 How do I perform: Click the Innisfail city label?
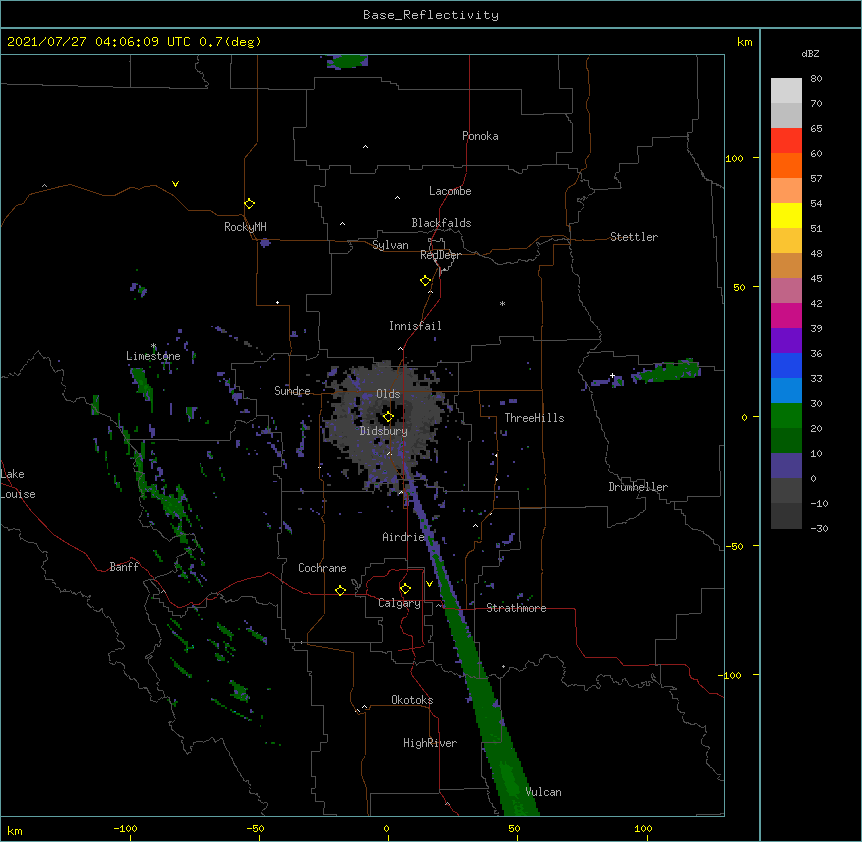coord(415,326)
